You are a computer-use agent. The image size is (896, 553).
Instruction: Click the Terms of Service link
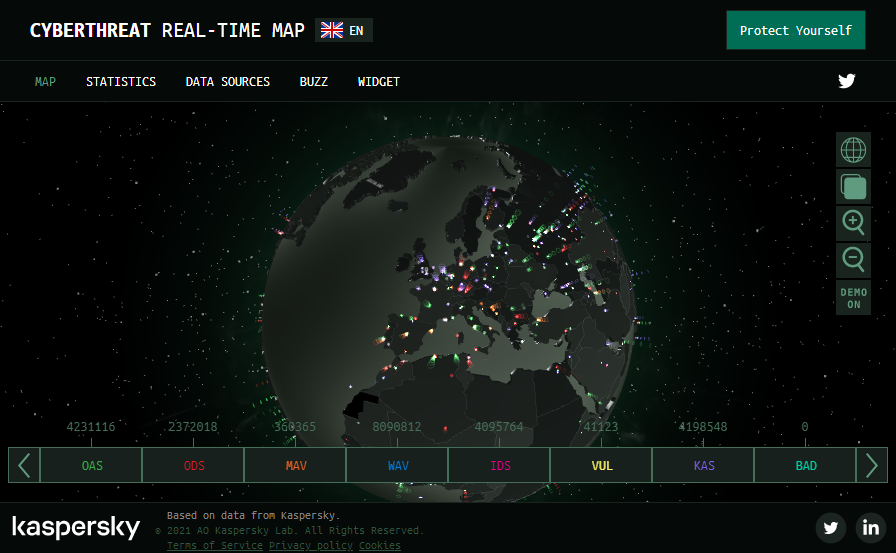coord(215,546)
